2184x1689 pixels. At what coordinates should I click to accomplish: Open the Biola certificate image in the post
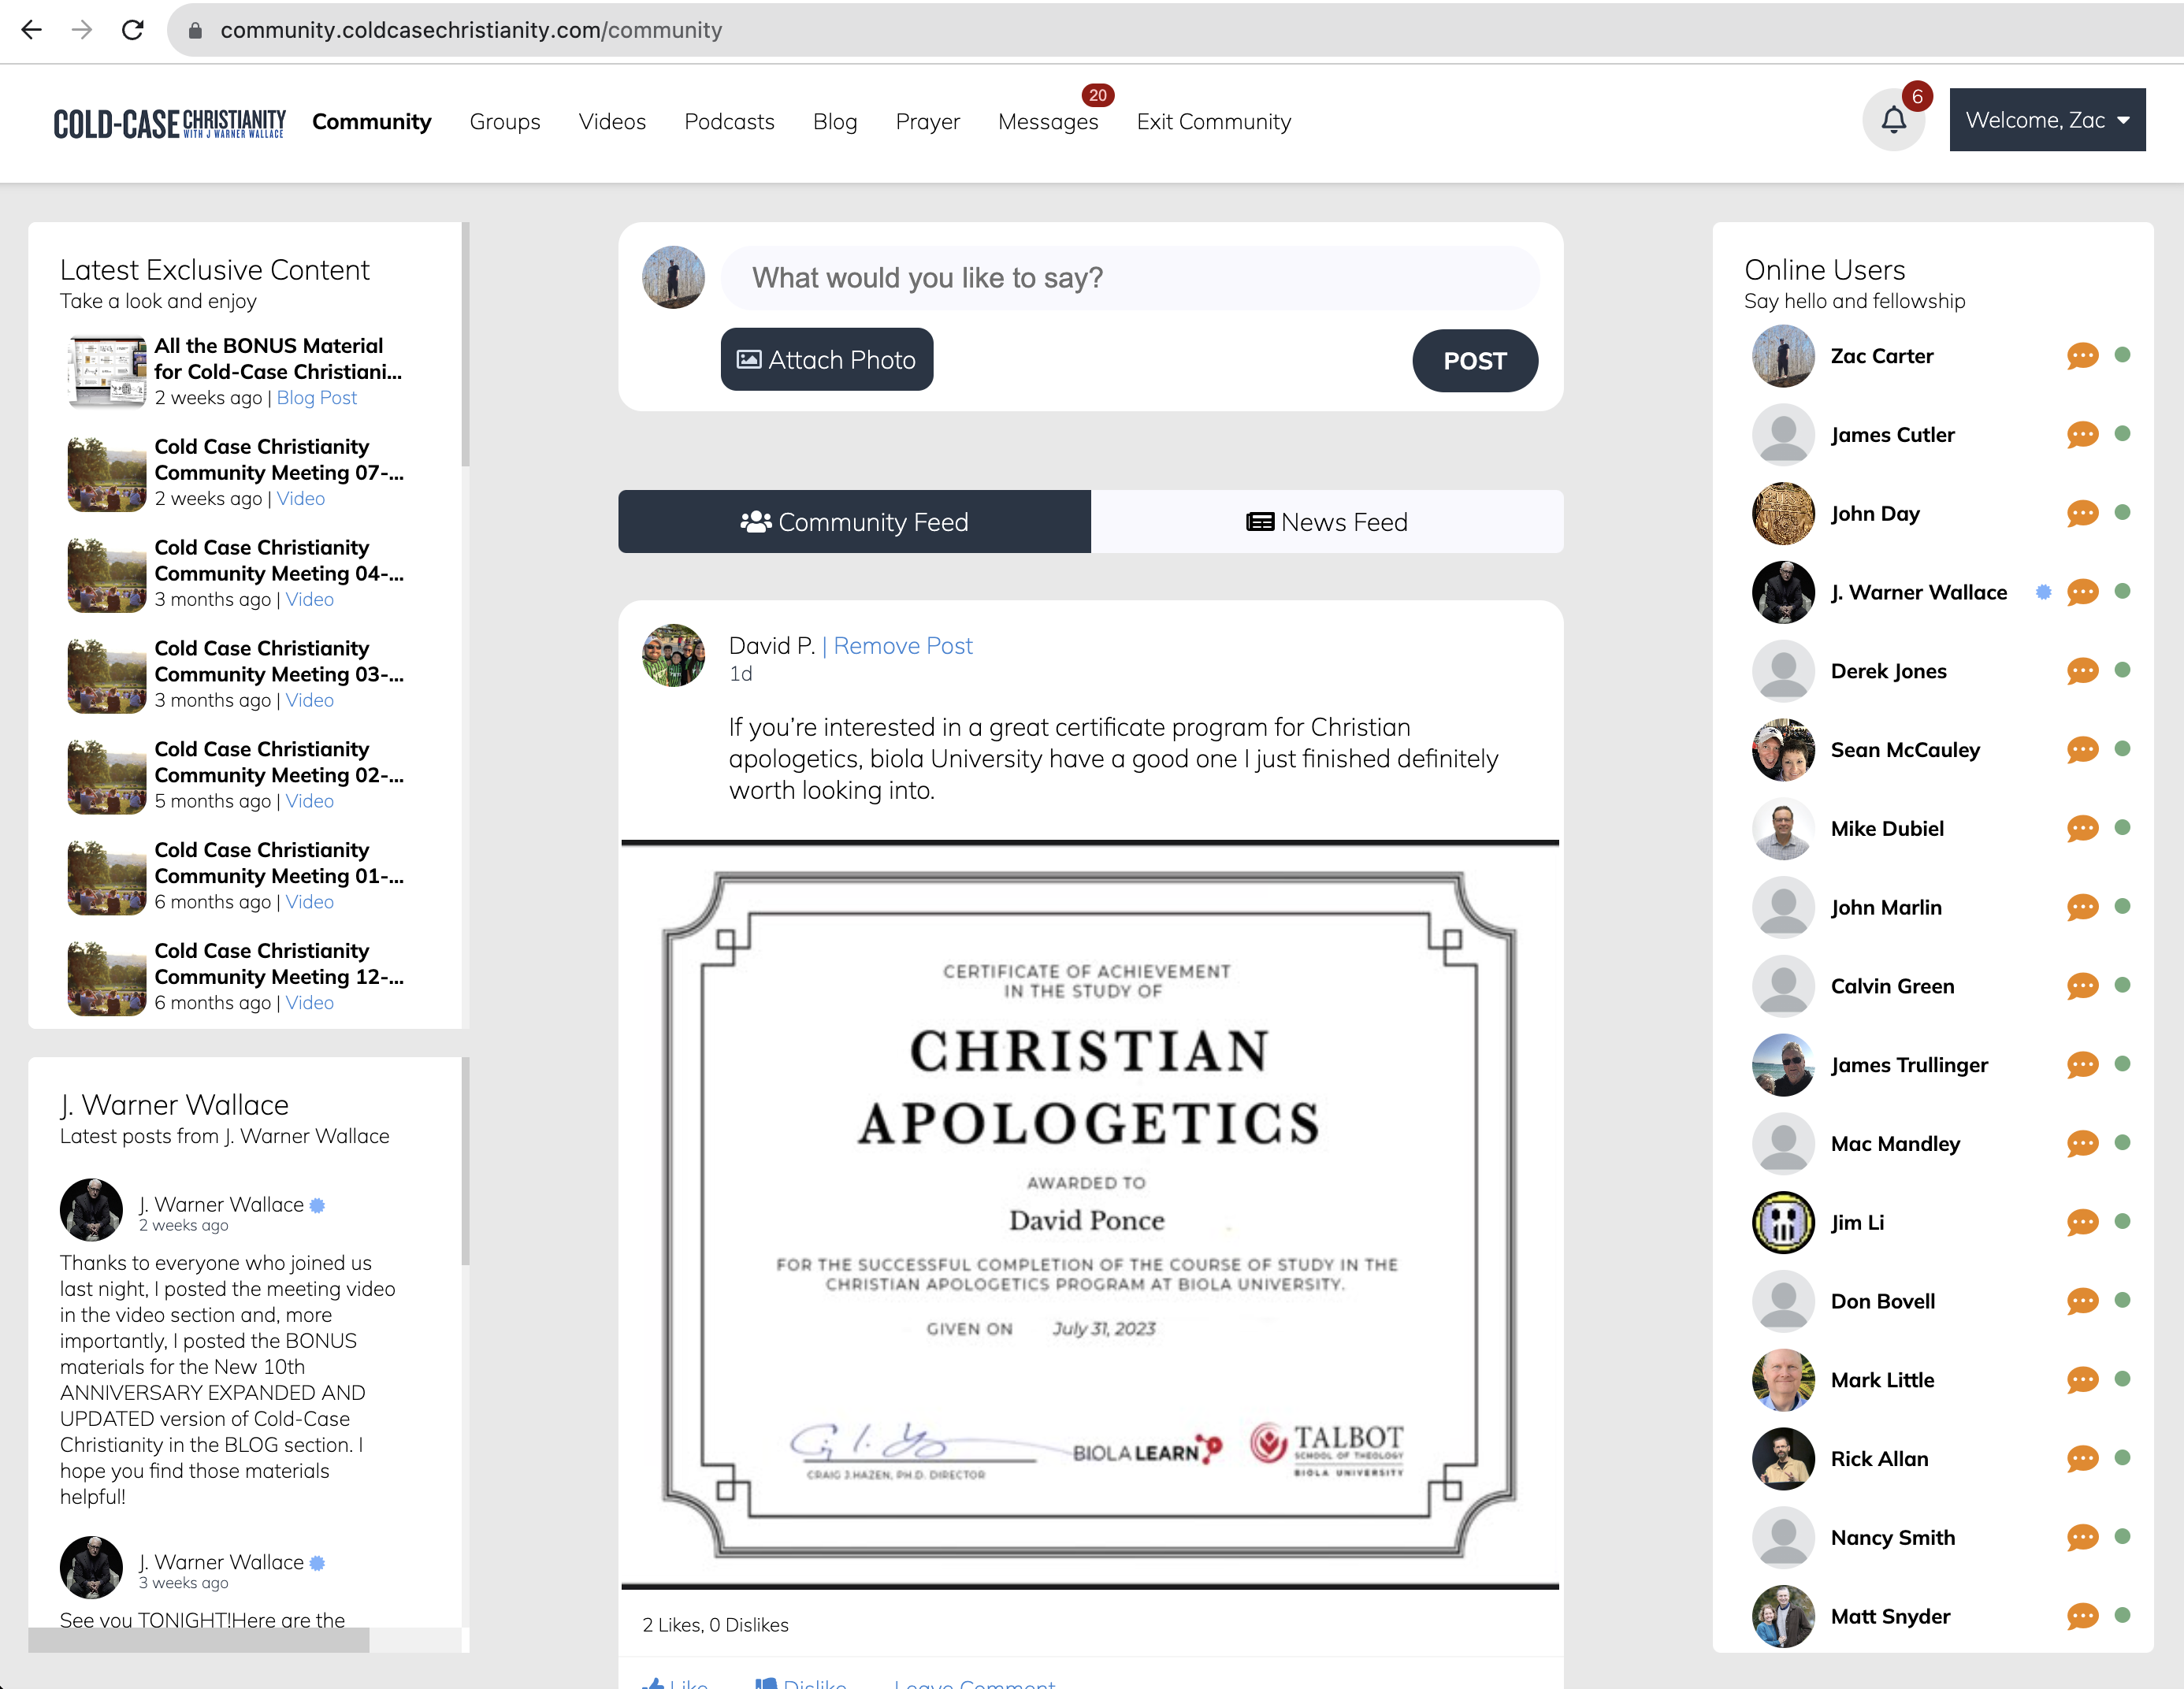pyautogui.click(x=1089, y=1214)
